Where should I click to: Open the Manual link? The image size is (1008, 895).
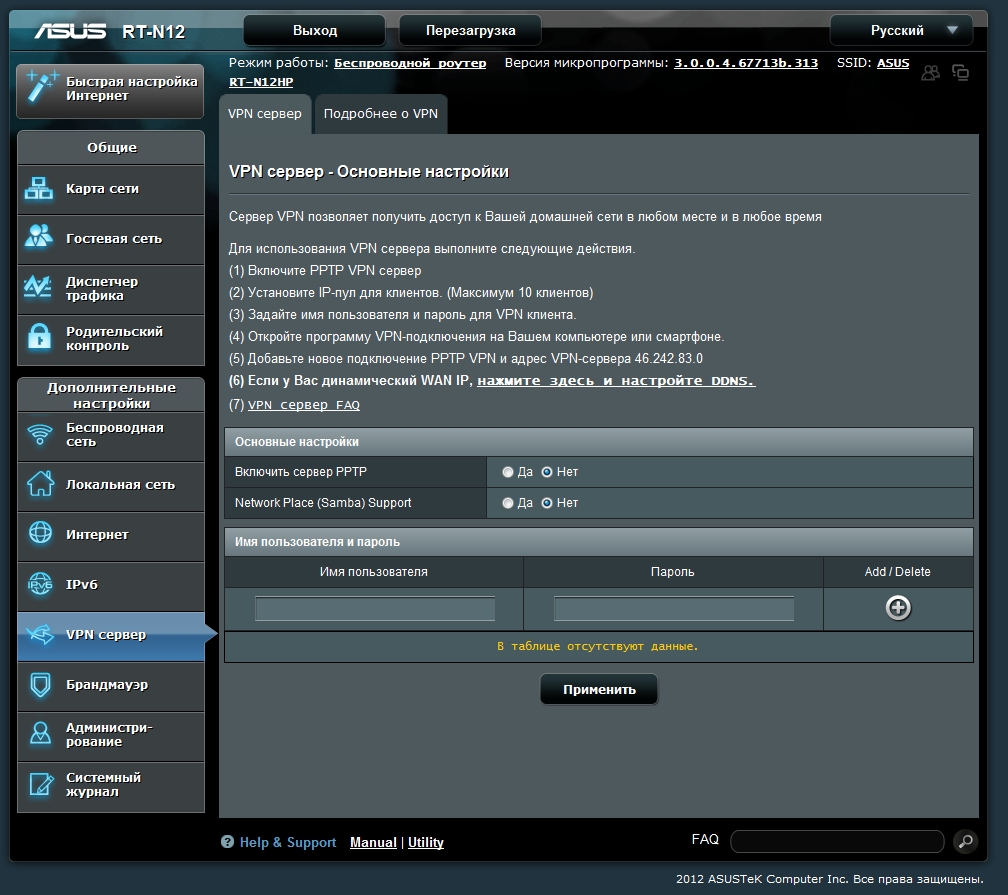click(x=373, y=842)
